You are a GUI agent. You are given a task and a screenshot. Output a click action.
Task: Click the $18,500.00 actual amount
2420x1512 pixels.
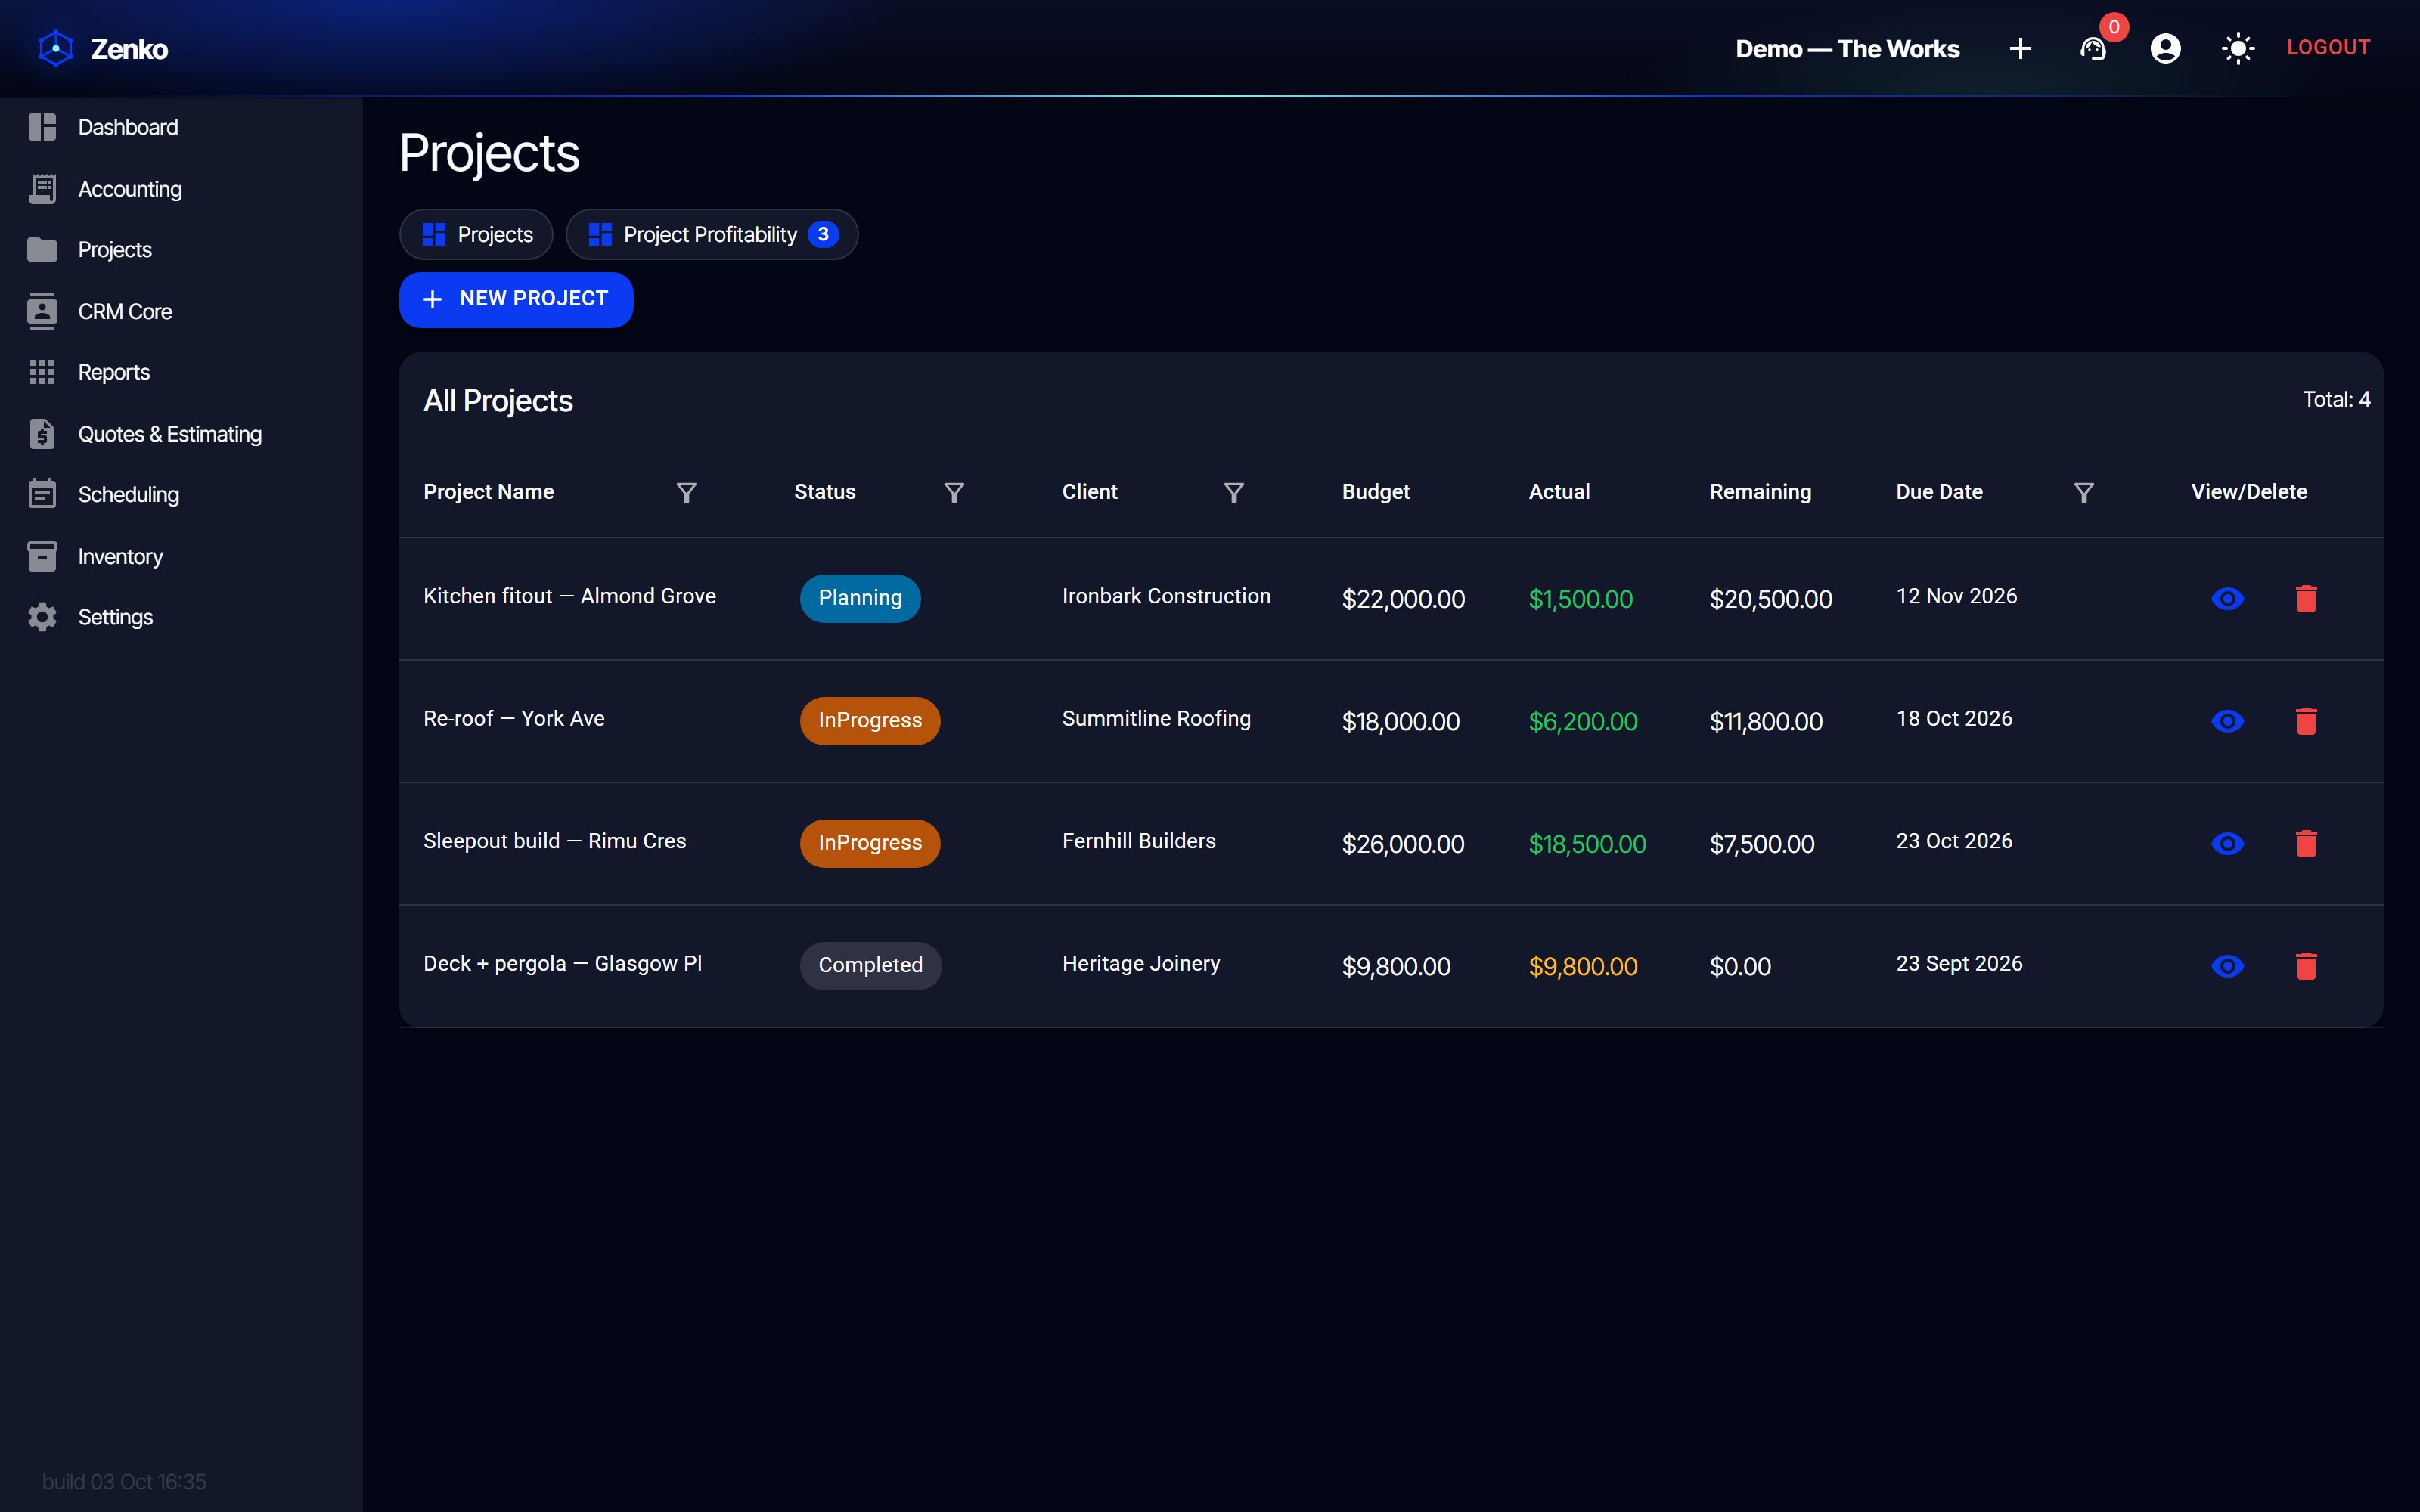[1587, 844]
